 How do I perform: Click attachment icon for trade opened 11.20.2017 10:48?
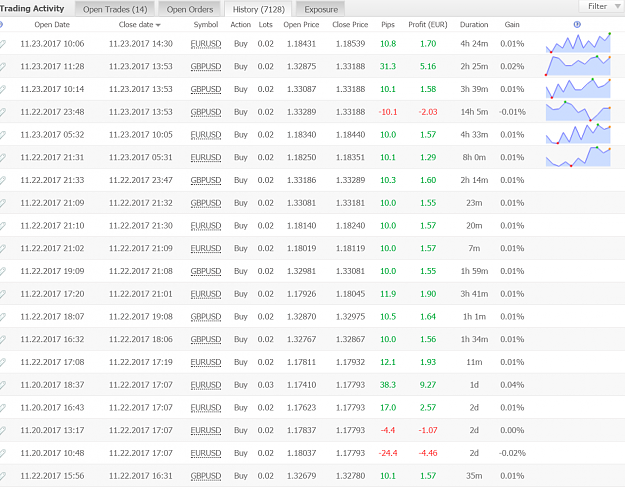[x=3, y=452]
